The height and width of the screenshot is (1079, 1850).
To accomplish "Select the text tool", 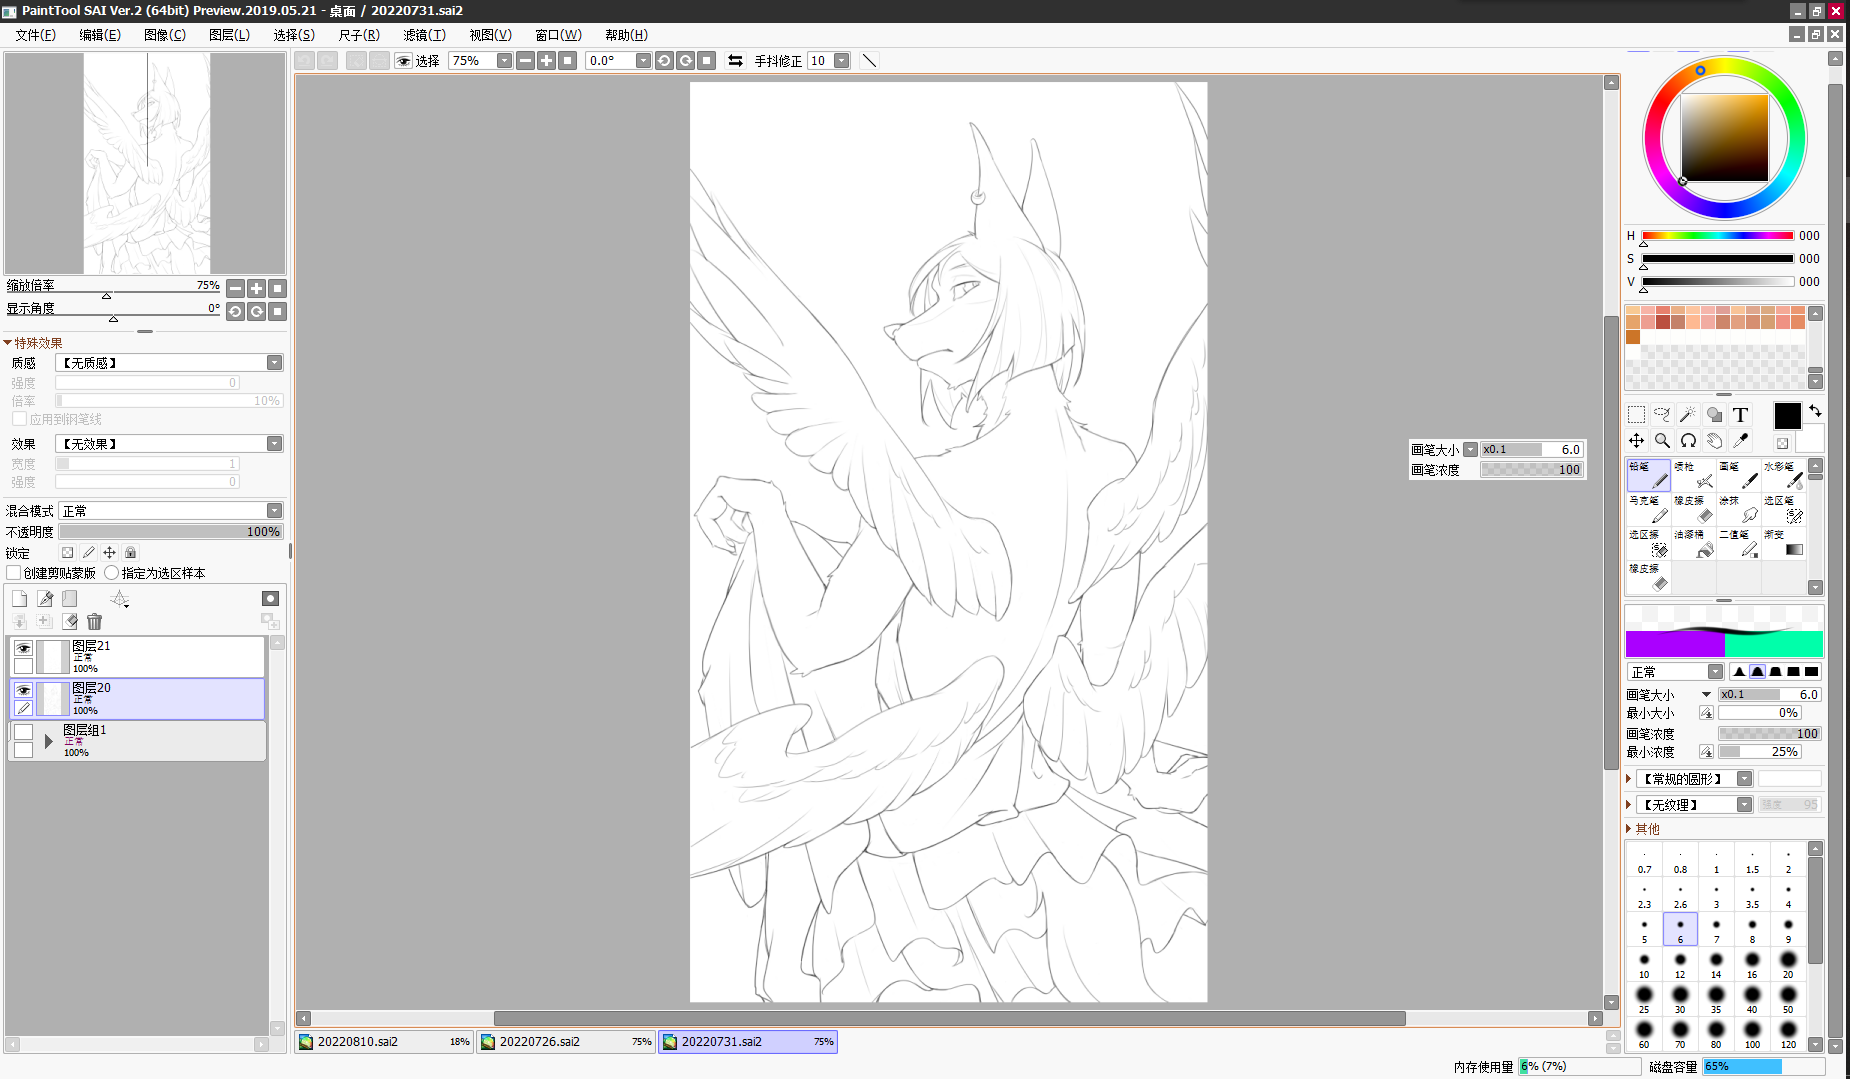I will click(1740, 414).
